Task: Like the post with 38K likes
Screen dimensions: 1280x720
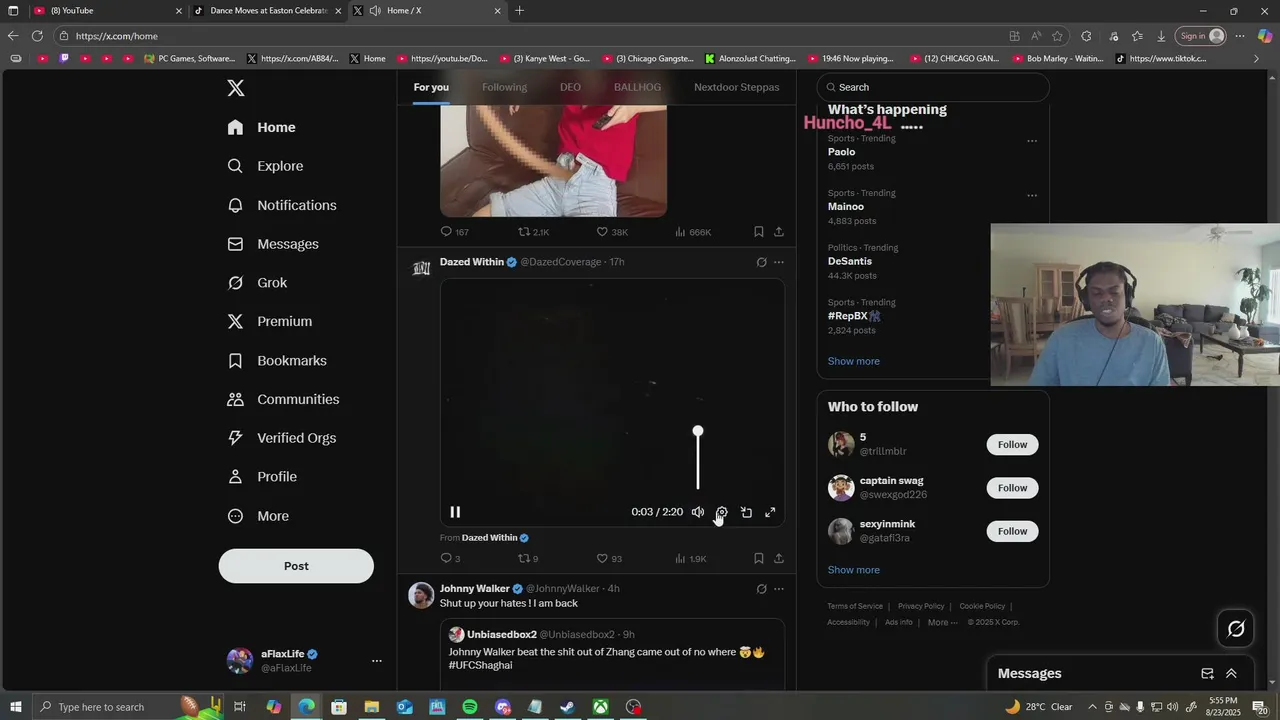Action: click(612, 232)
